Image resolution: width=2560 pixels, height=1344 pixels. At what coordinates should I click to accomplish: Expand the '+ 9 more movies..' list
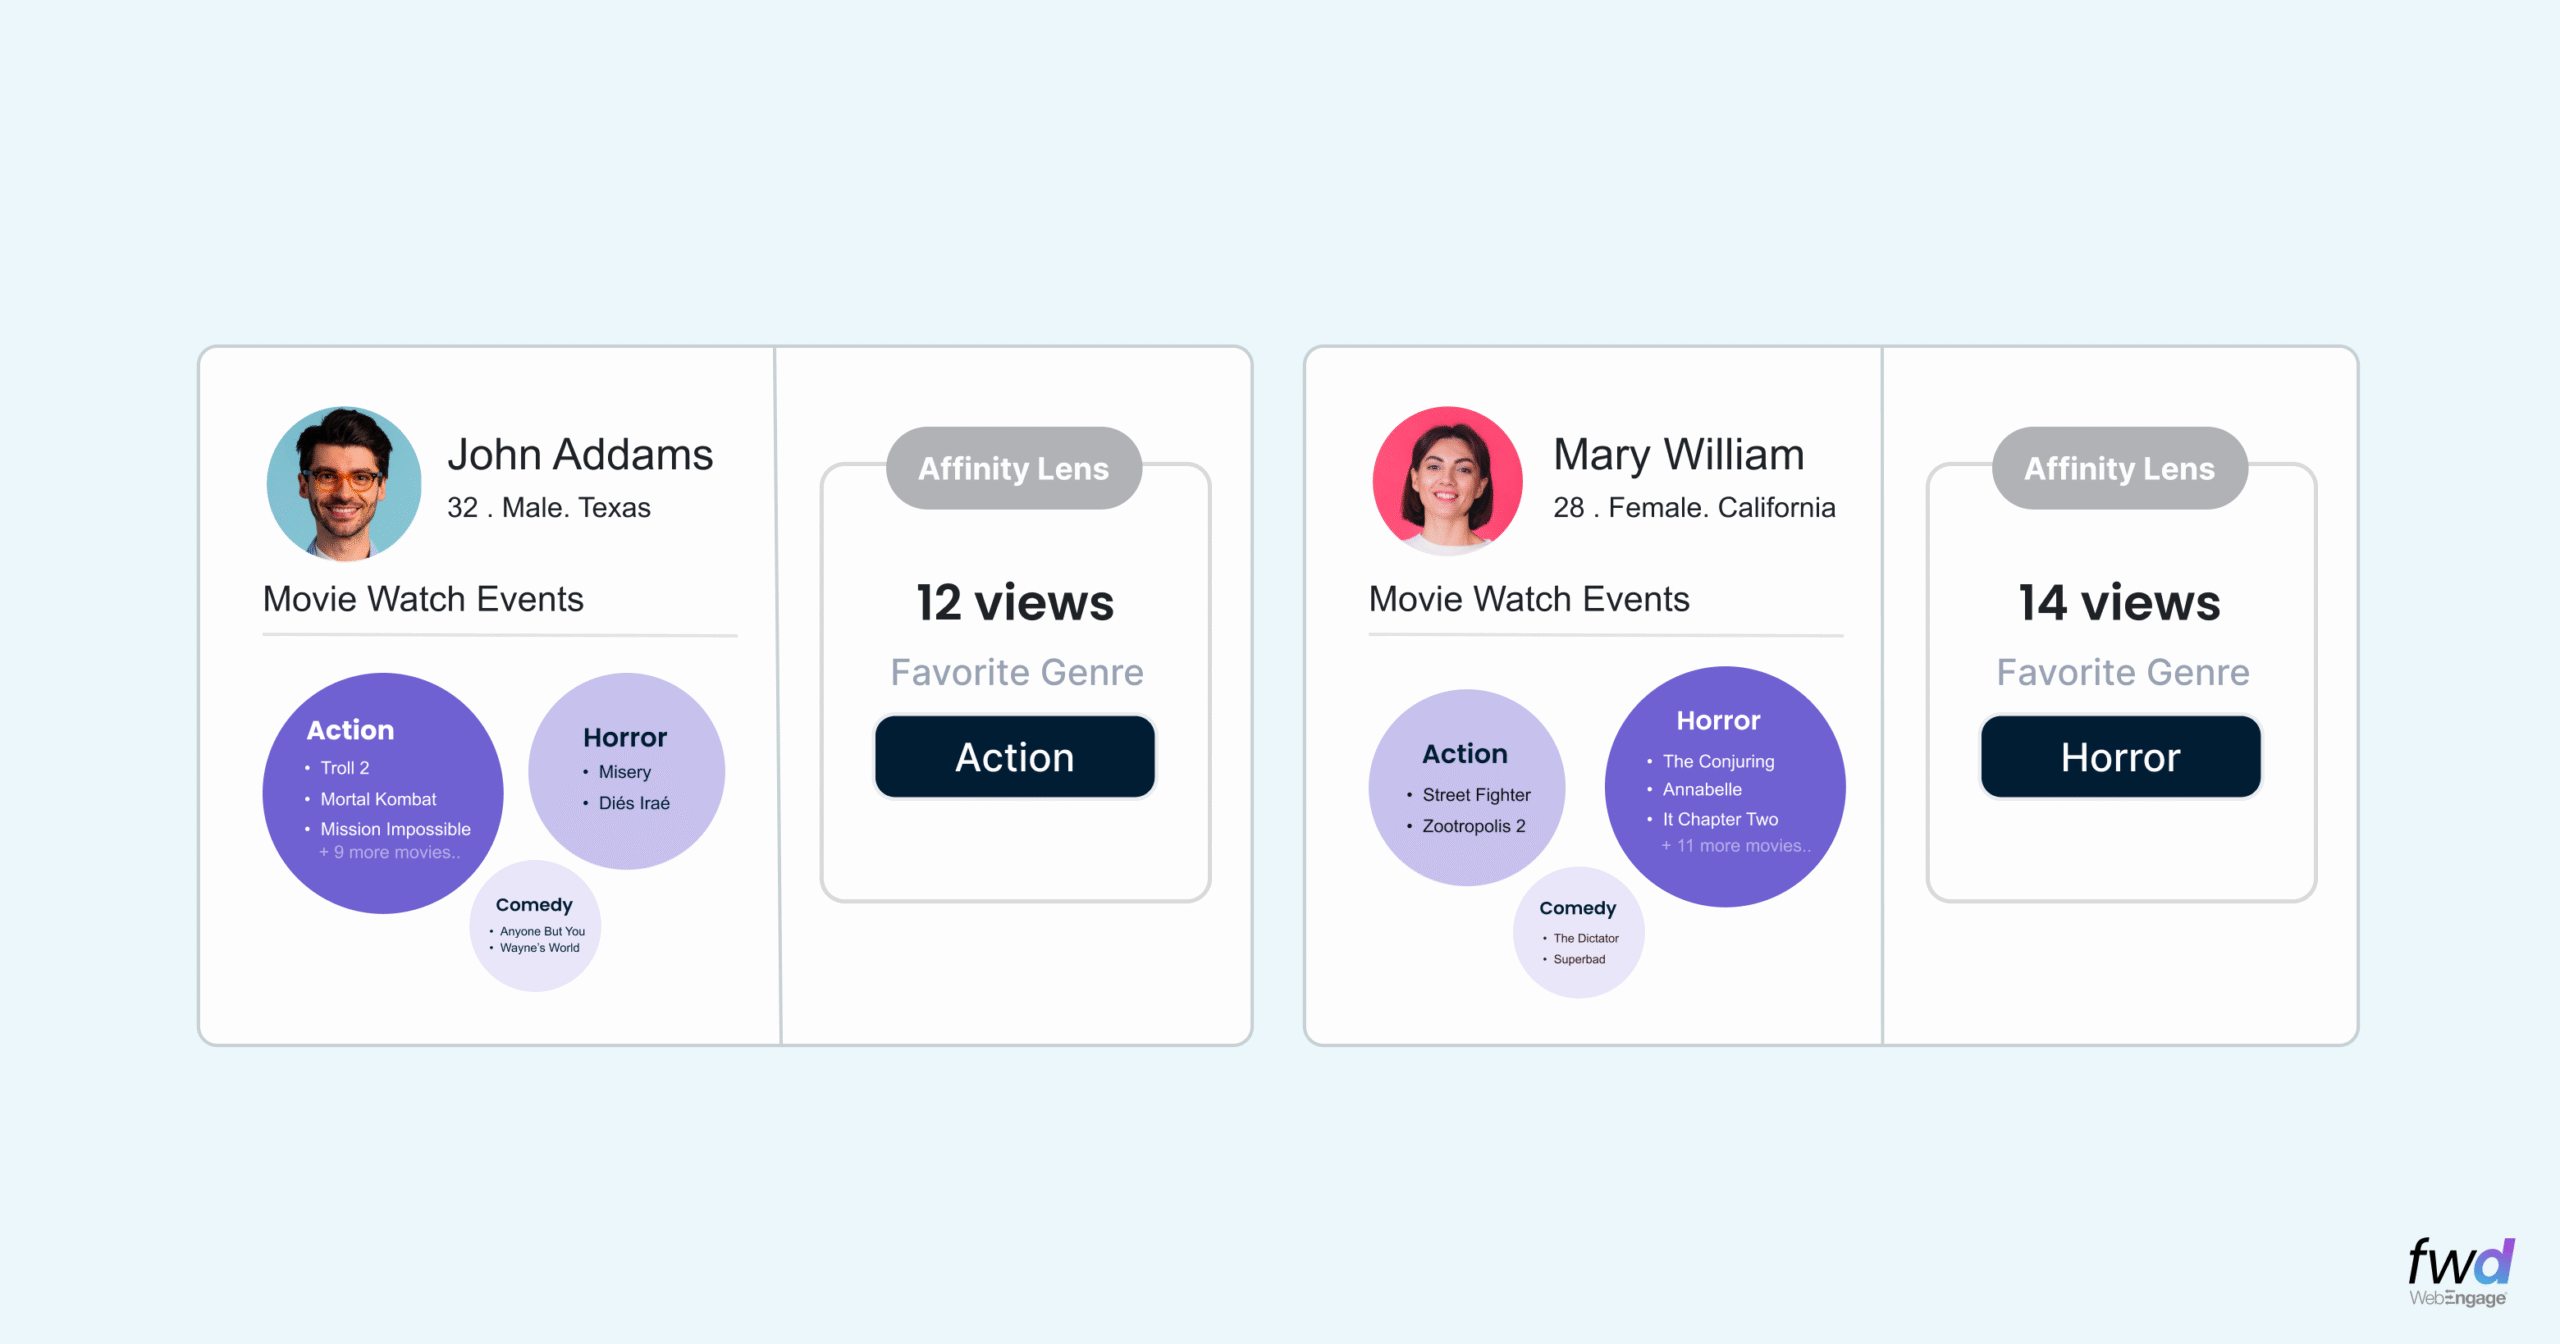pyautogui.click(x=389, y=853)
